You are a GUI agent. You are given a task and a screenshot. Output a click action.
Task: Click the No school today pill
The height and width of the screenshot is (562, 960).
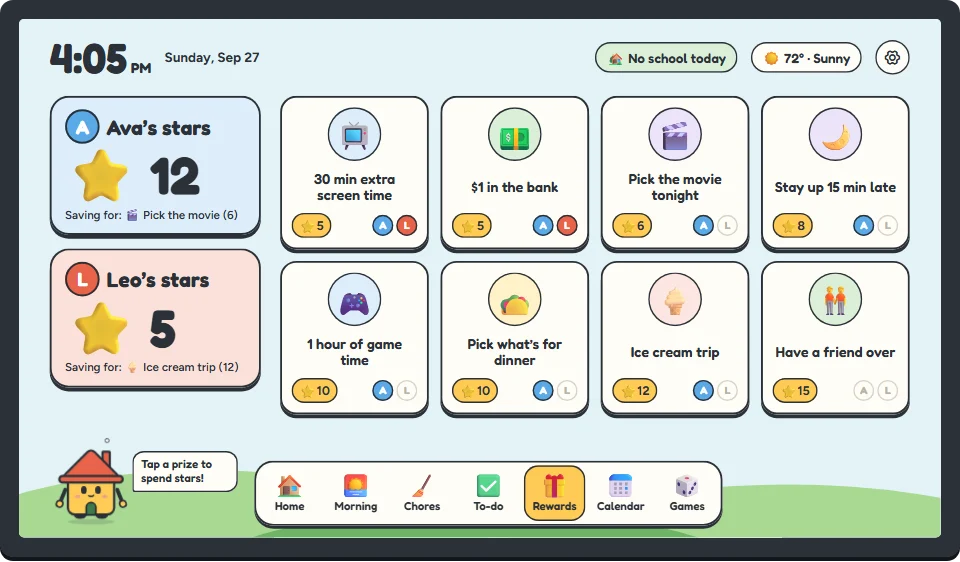[666, 58]
